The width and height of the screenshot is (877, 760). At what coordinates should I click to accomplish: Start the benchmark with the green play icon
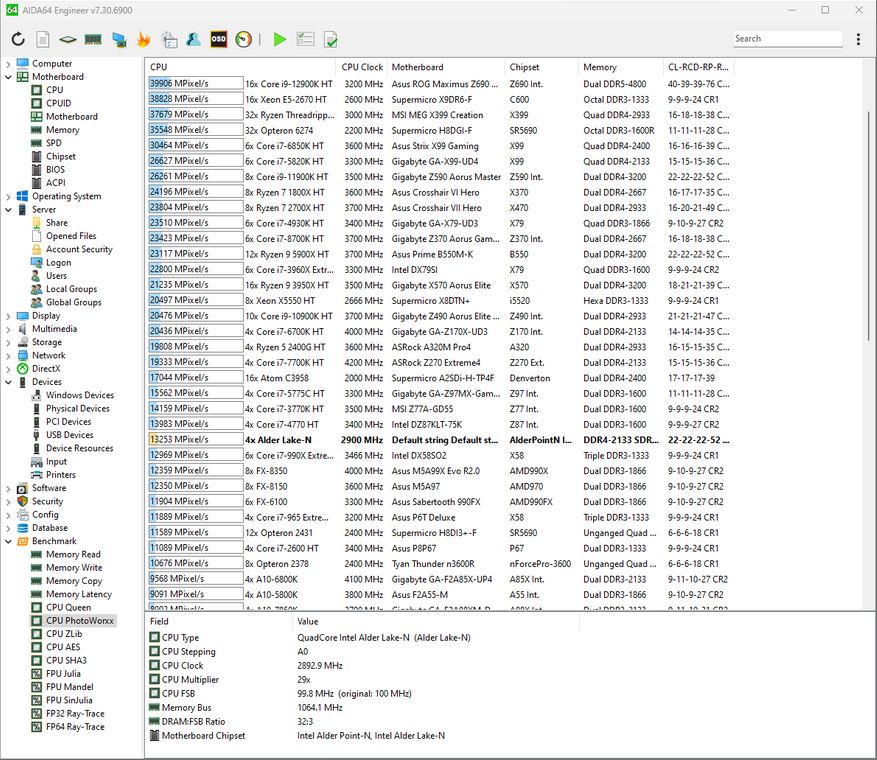[x=280, y=39]
